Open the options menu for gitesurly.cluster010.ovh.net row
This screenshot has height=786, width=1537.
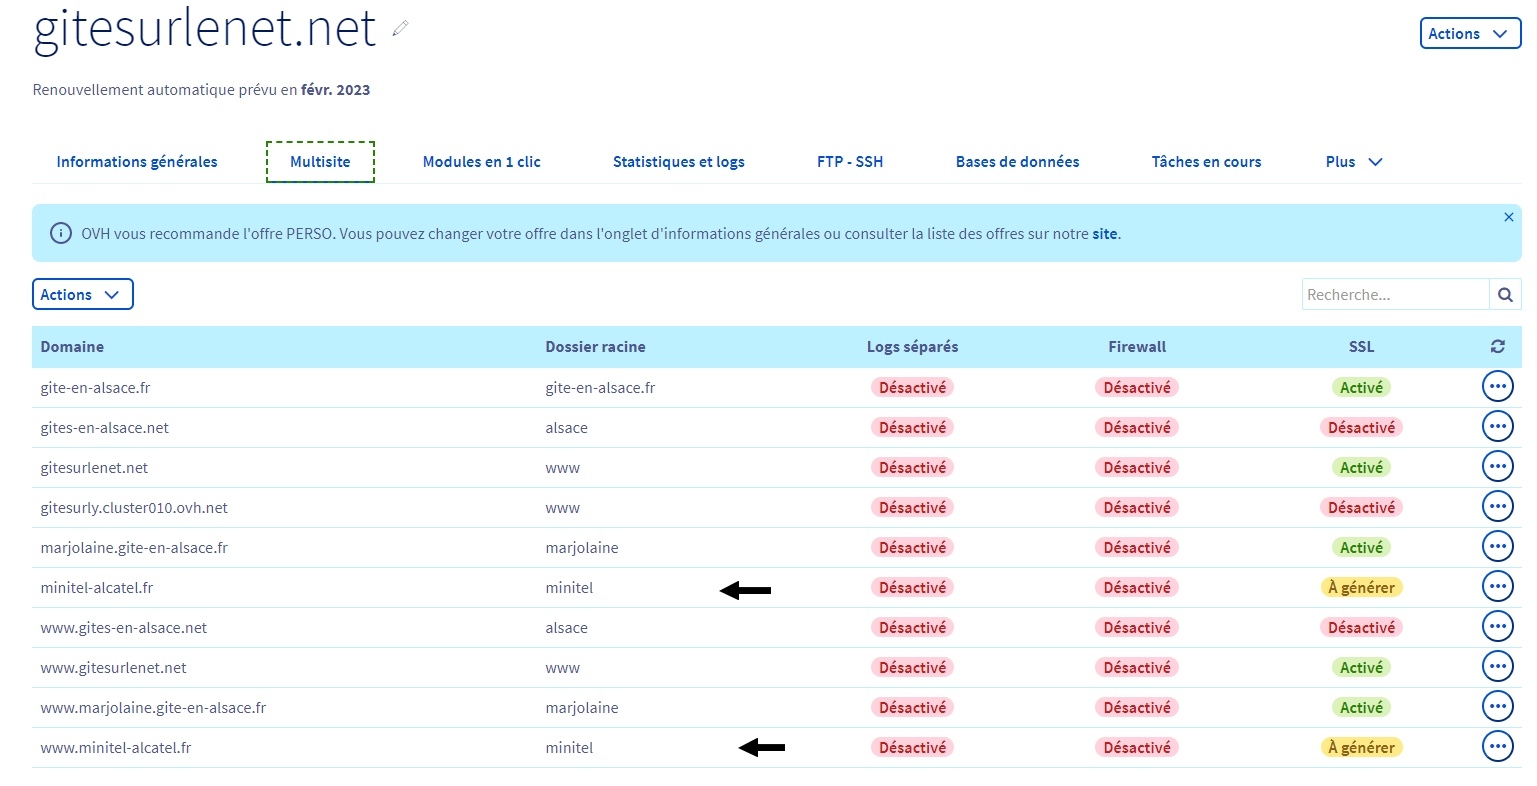pyautogui.click(x=1497, y=507)
